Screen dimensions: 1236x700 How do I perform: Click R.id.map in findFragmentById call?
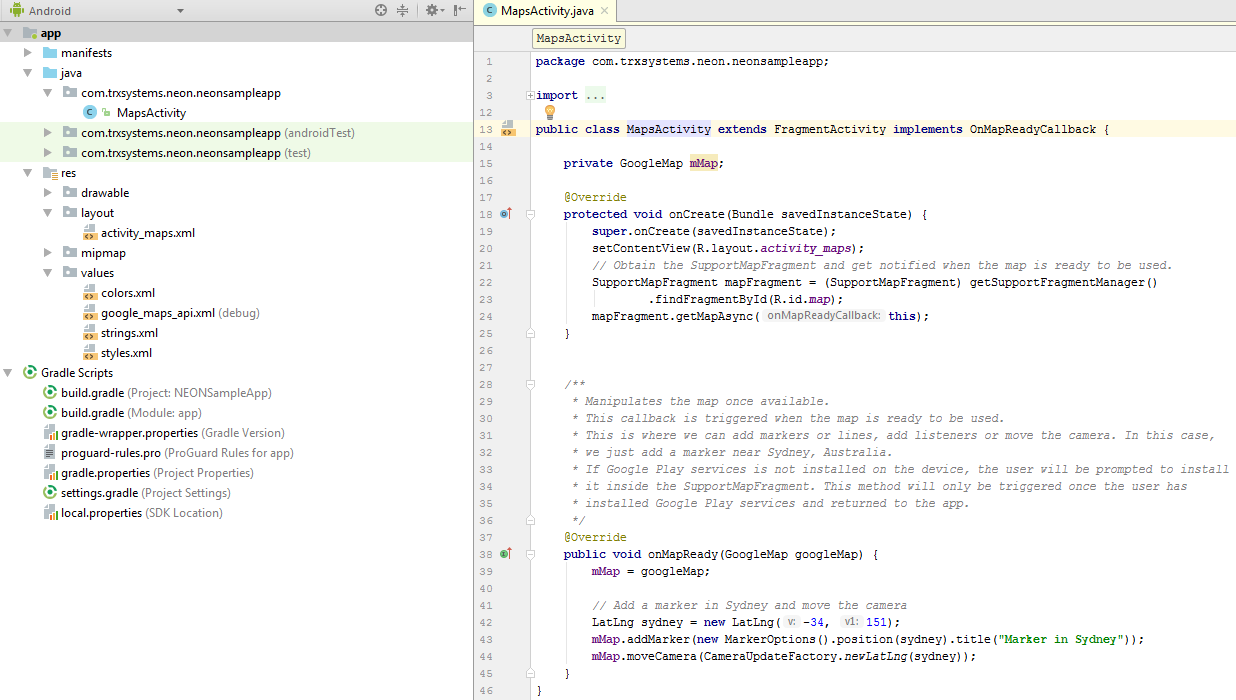(802, 299)
